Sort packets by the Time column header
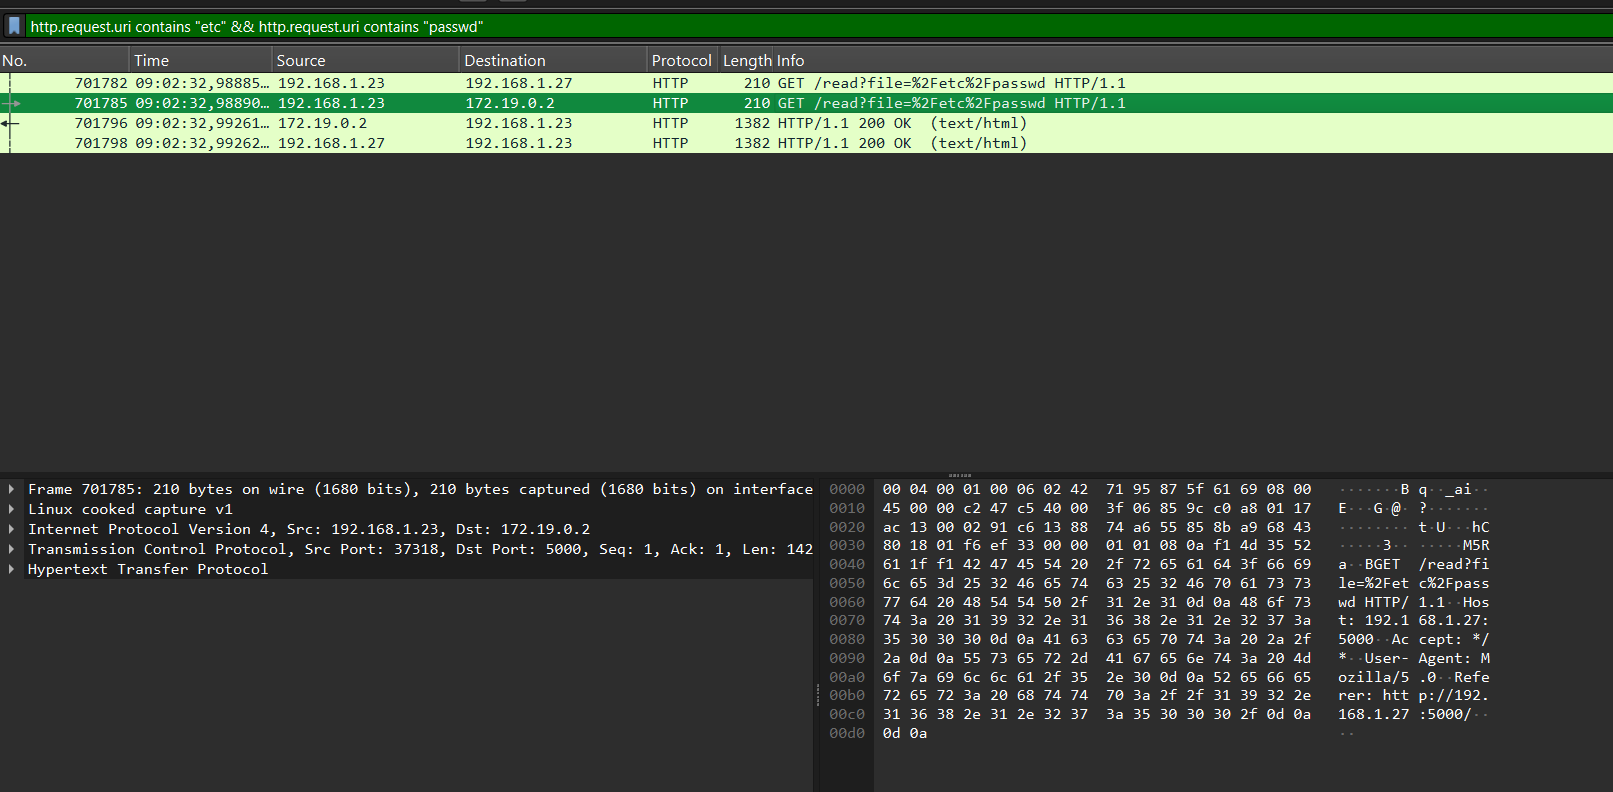This screenshot has height=792, width=1613. coord(152,61)
